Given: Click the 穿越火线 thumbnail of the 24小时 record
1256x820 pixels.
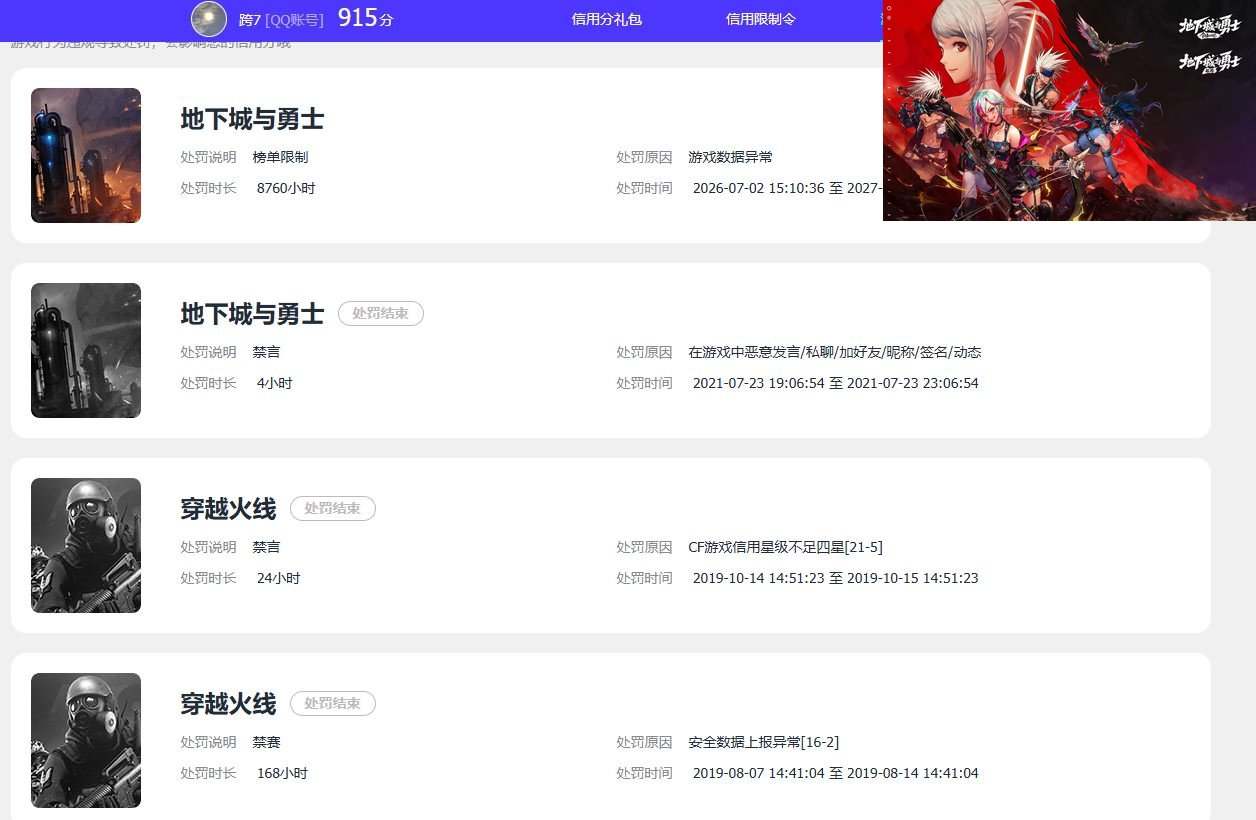Looking at the screenshot, I should (86, 545).
